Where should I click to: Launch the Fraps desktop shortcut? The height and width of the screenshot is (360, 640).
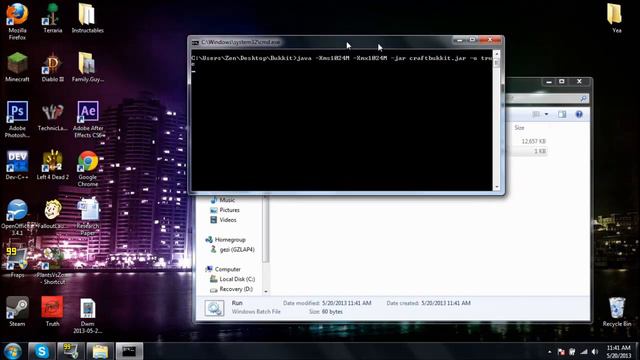[16, 263]
